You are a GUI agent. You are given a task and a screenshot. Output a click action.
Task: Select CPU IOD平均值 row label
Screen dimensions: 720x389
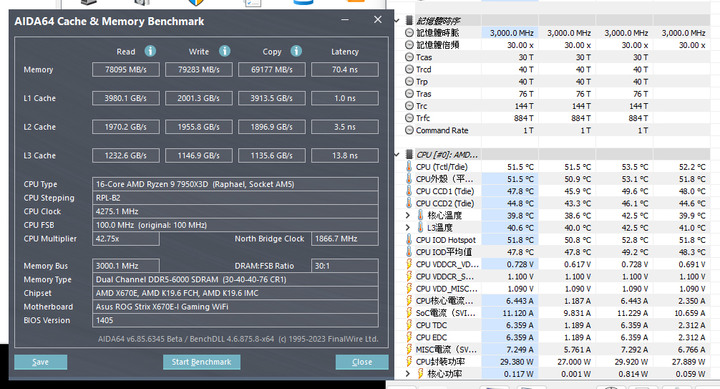pos(444,252)
